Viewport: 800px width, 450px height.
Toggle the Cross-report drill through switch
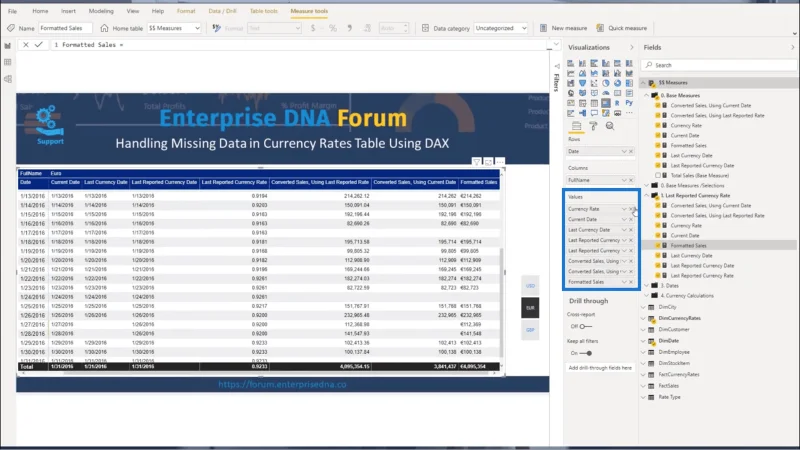click(x=586, y=327)
